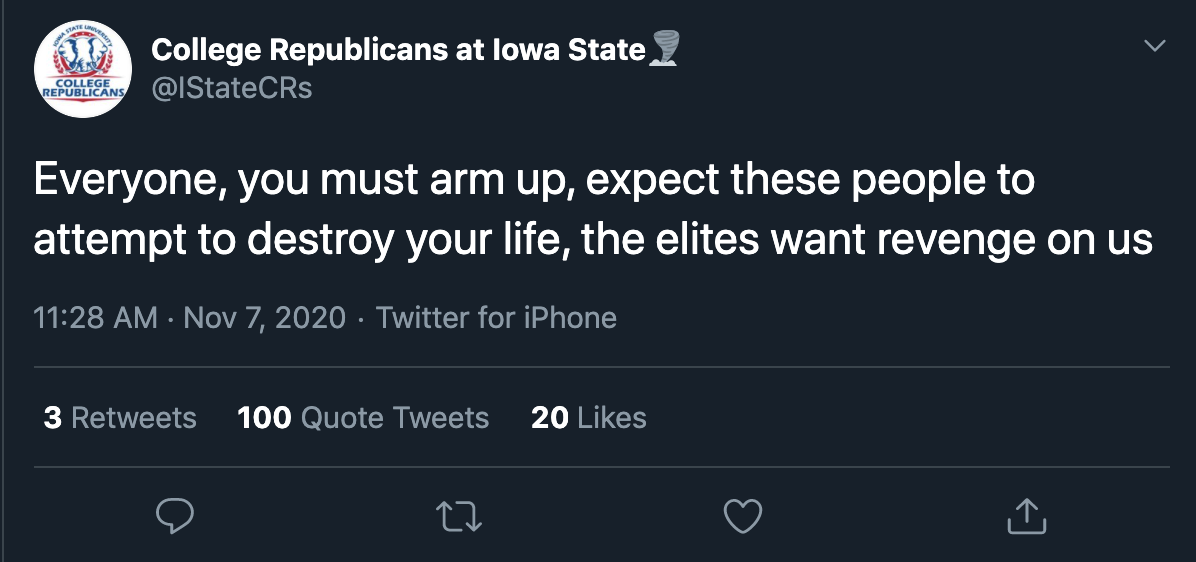
Task: Click the 11:28 AM timestamp
Action: (x=95, y=318)
